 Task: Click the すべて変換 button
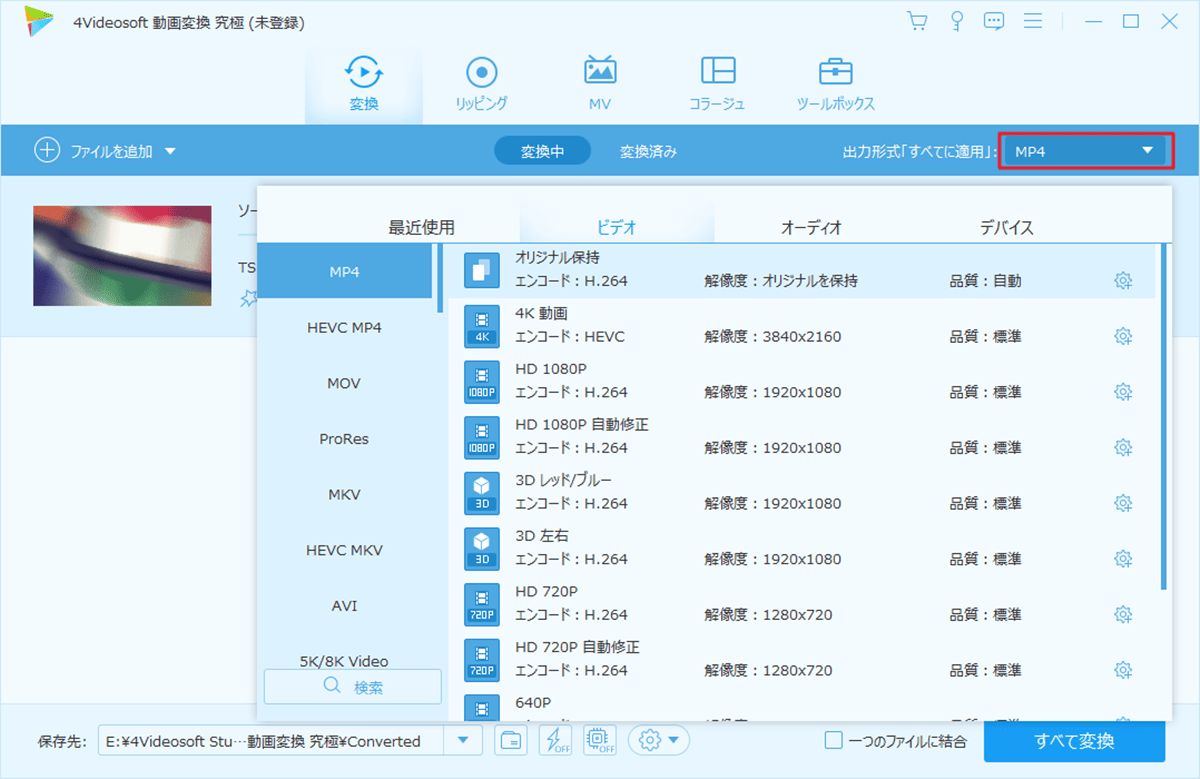pos(1075,740)
